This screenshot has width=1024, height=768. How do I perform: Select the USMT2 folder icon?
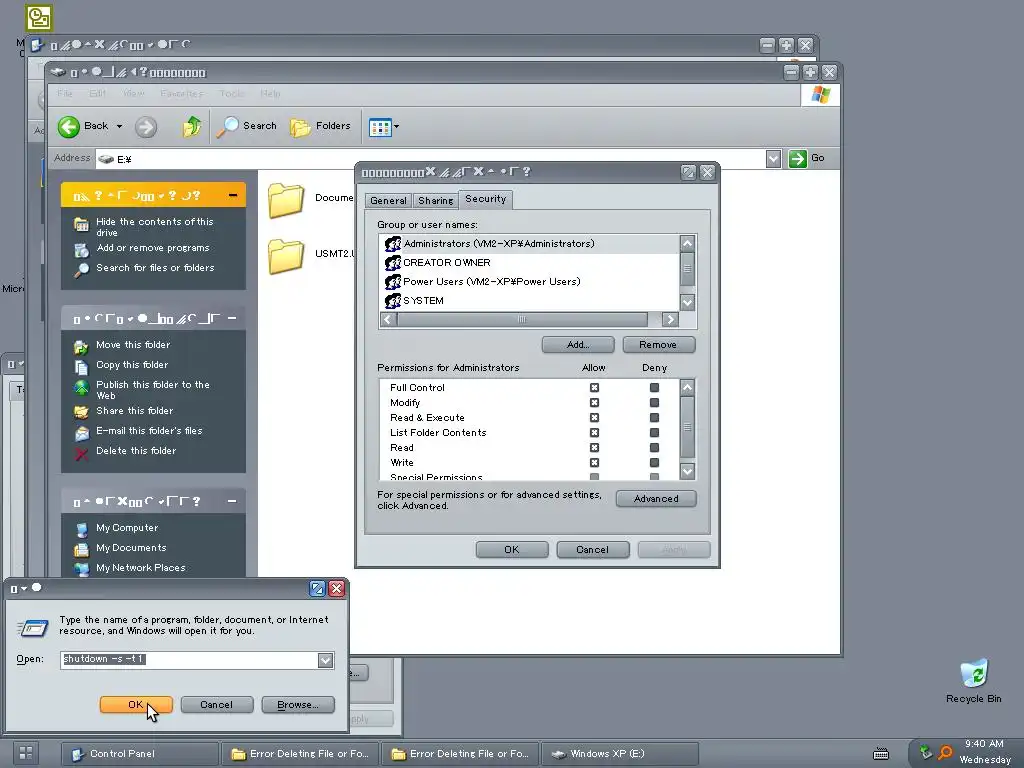pos(286,255)
